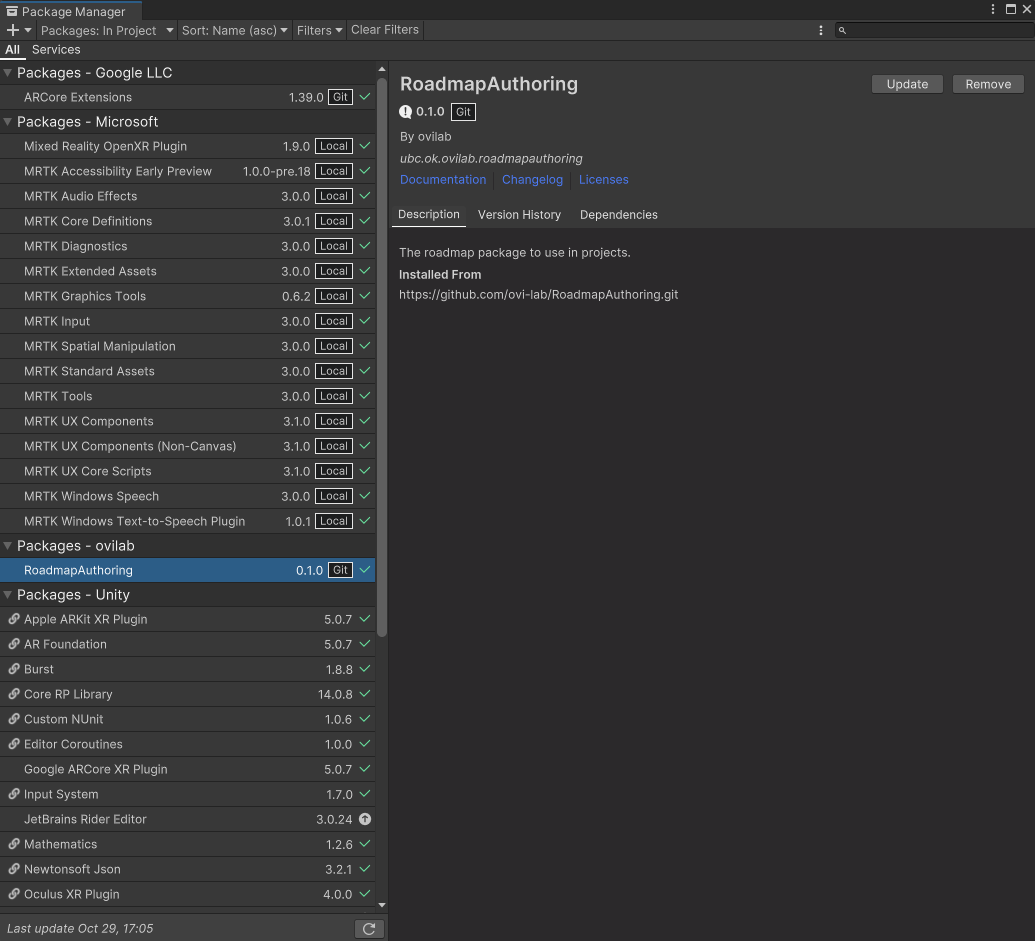Click Git badge in package details header
1035x941 pixels.
(463, 112)
